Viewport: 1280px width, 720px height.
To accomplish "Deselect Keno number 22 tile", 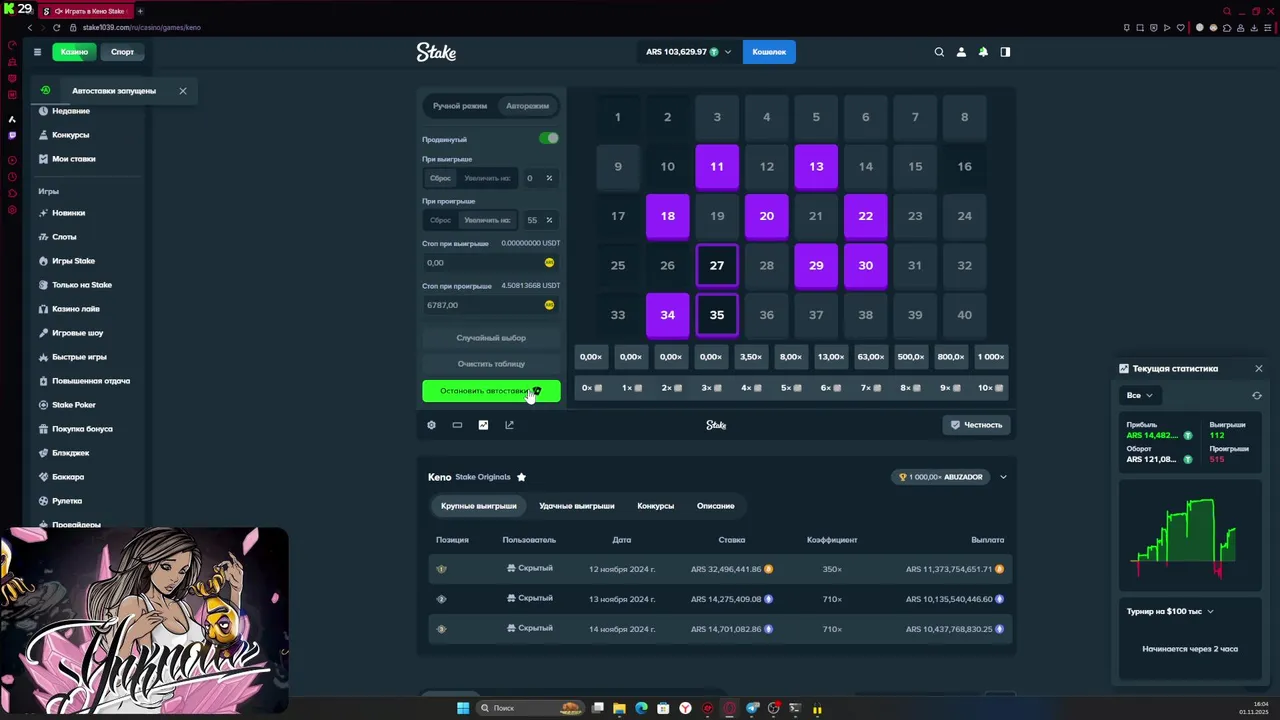I will point(865,216).
